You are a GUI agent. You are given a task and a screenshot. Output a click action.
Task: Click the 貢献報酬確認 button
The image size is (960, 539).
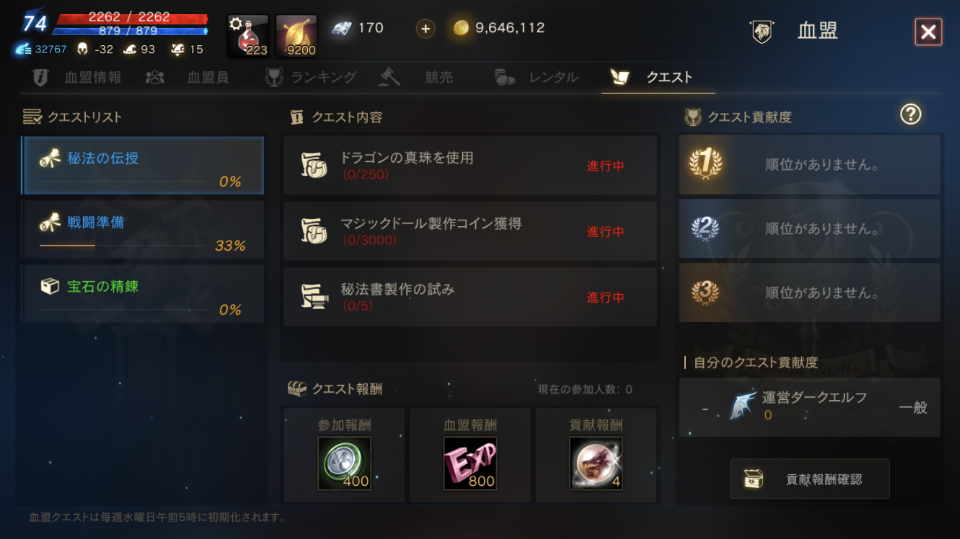point(809,479)
